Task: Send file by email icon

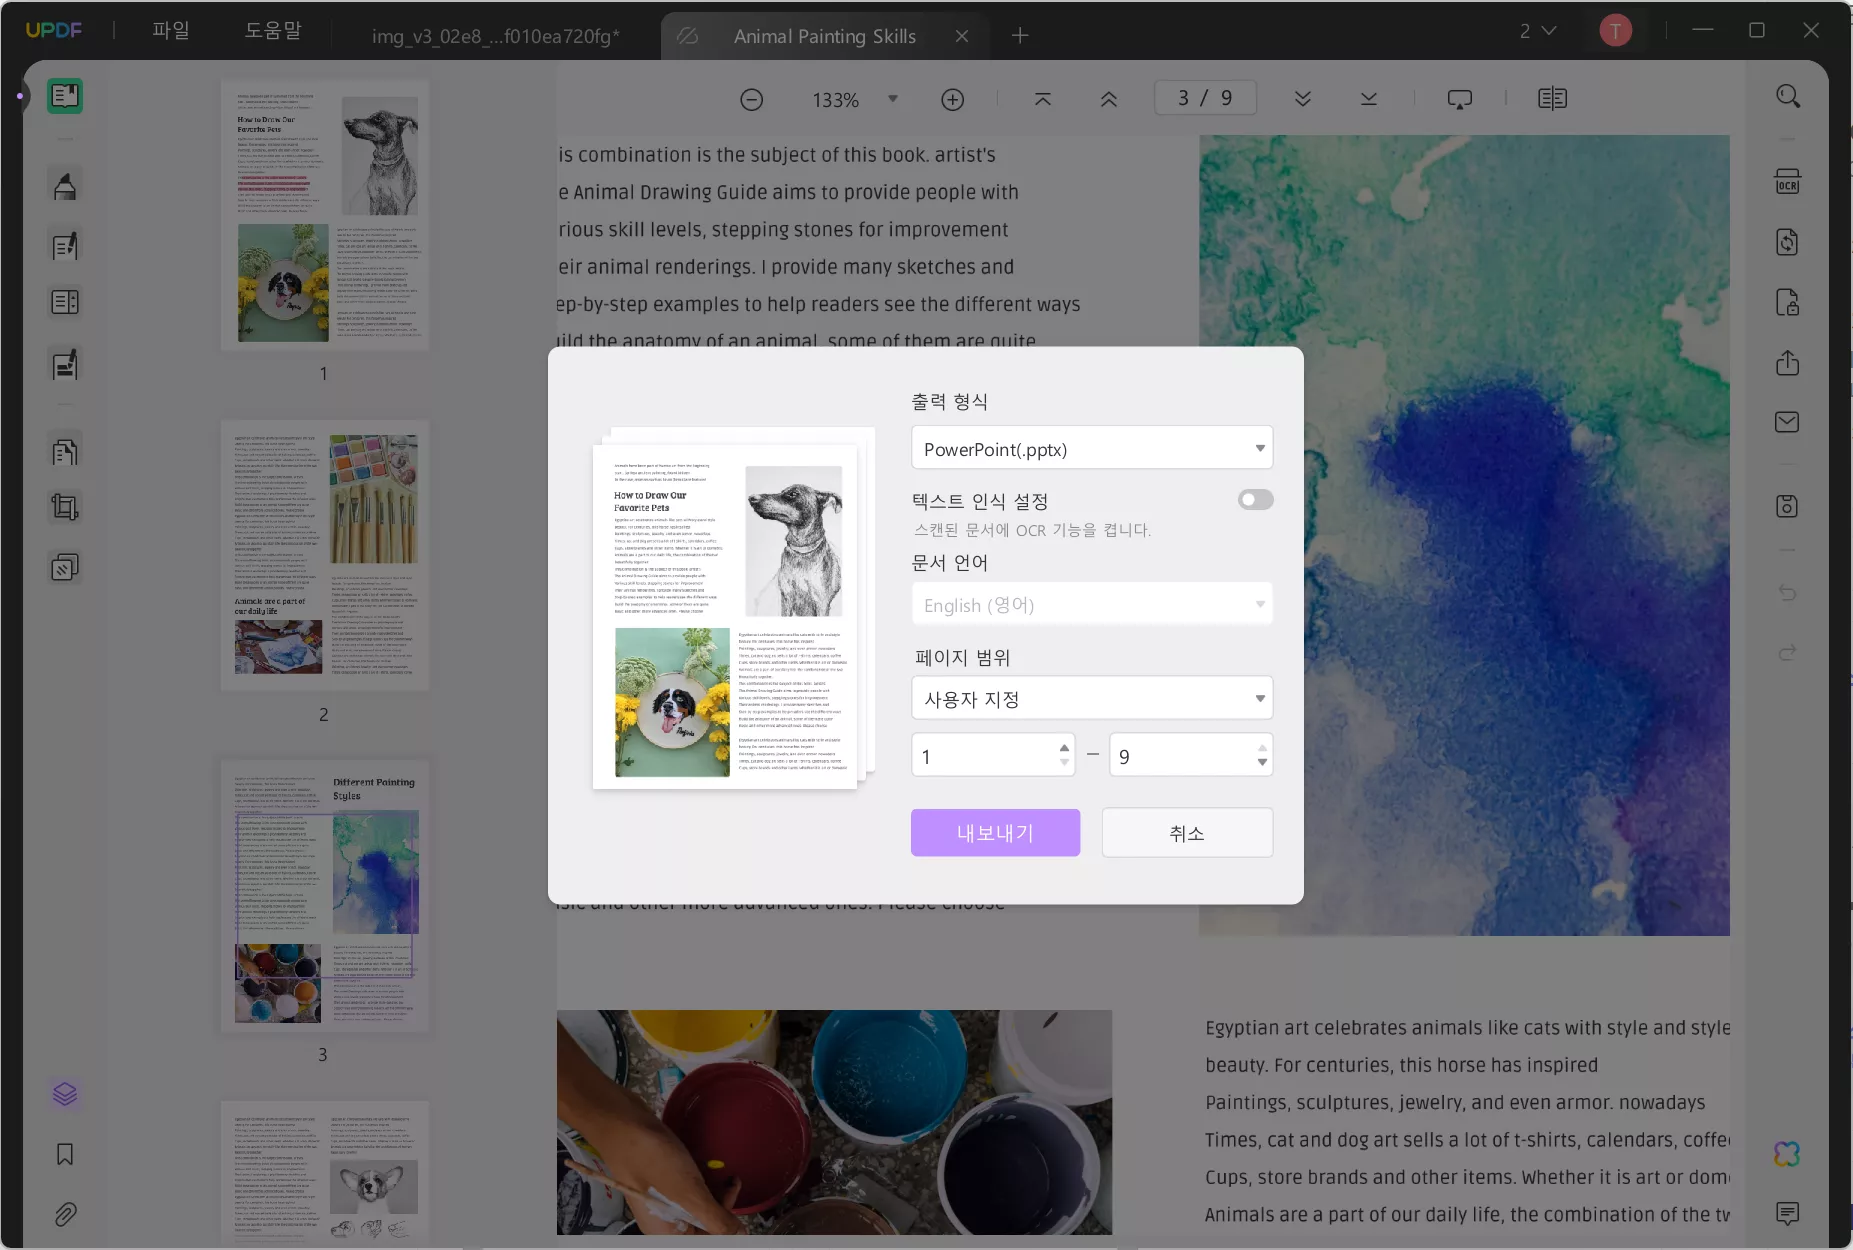Action: click(x=1787, y=422)
